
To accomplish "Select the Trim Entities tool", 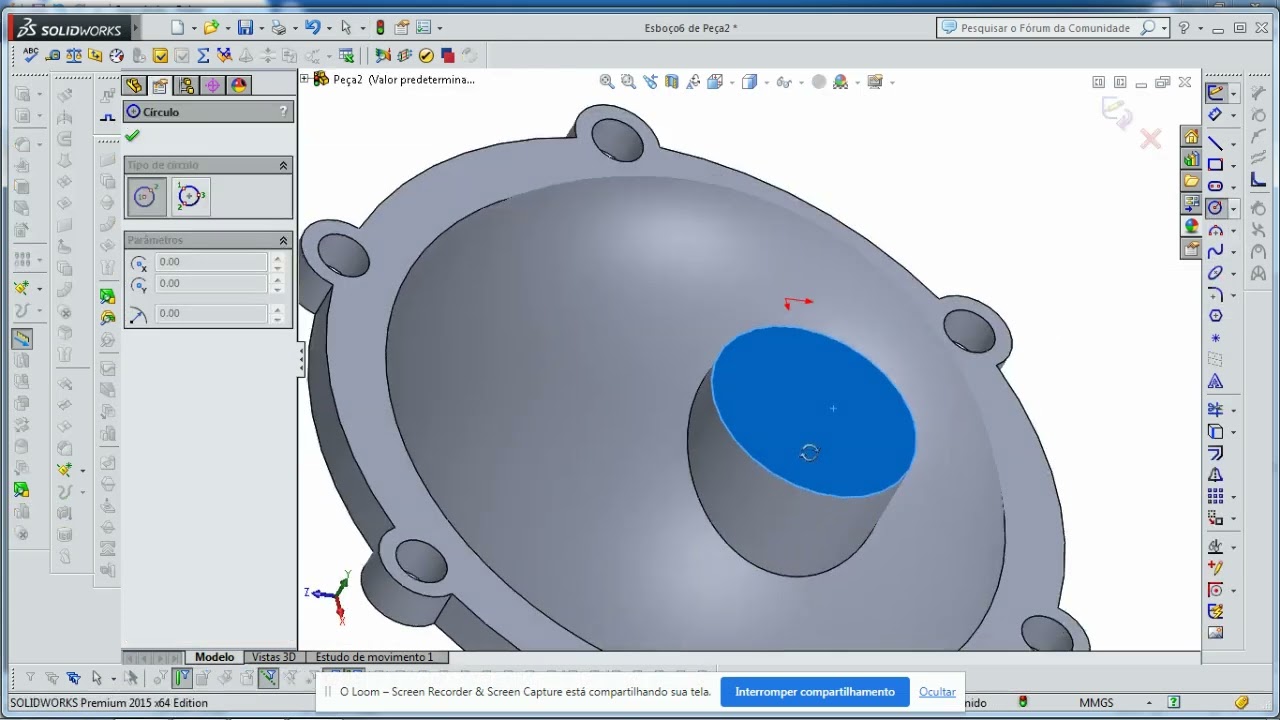I will pos(1215,410).
